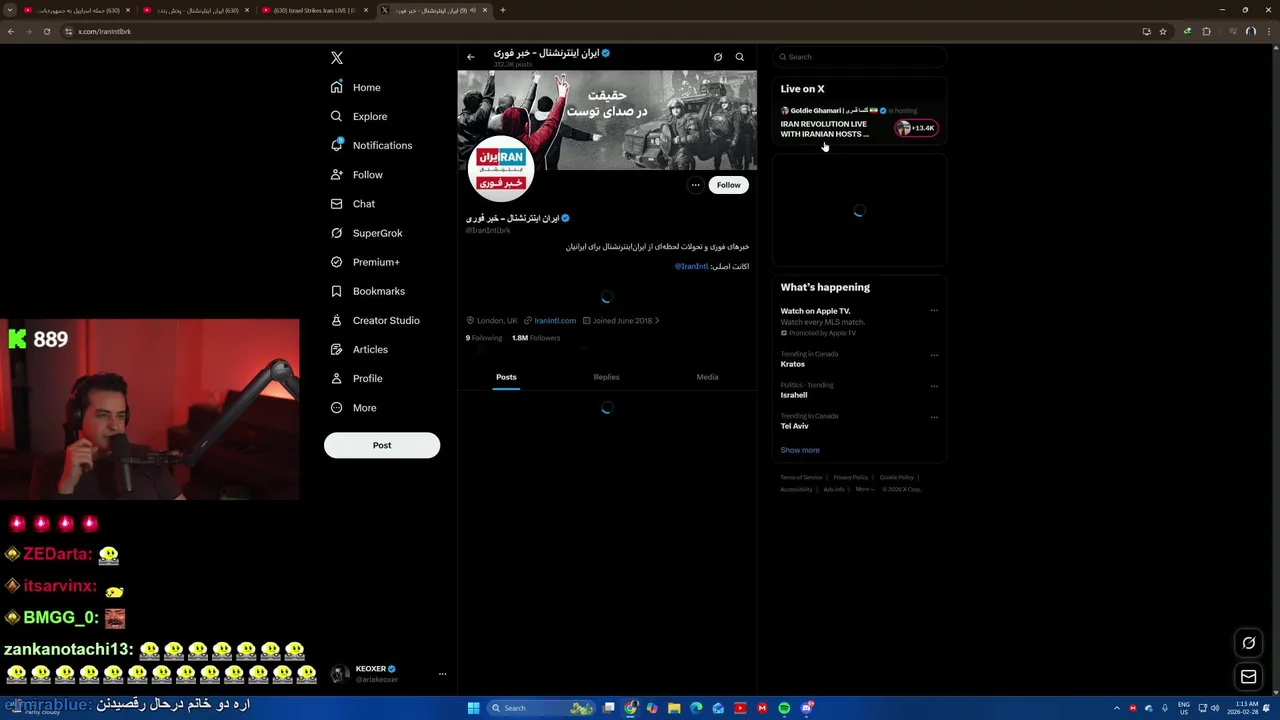This screenshot has height=720, width=1280.
Task: Select the Posts tab
Action: coord(506,377)
